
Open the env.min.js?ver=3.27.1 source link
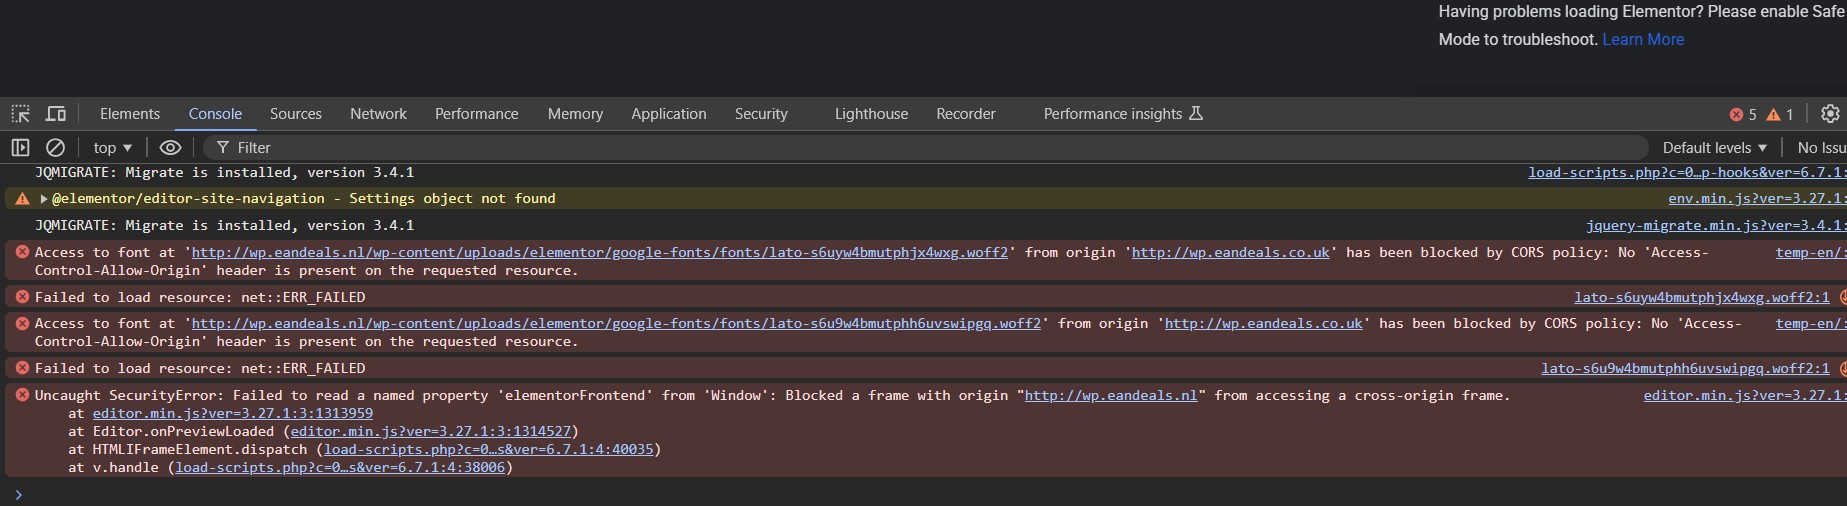point(1756,199)
